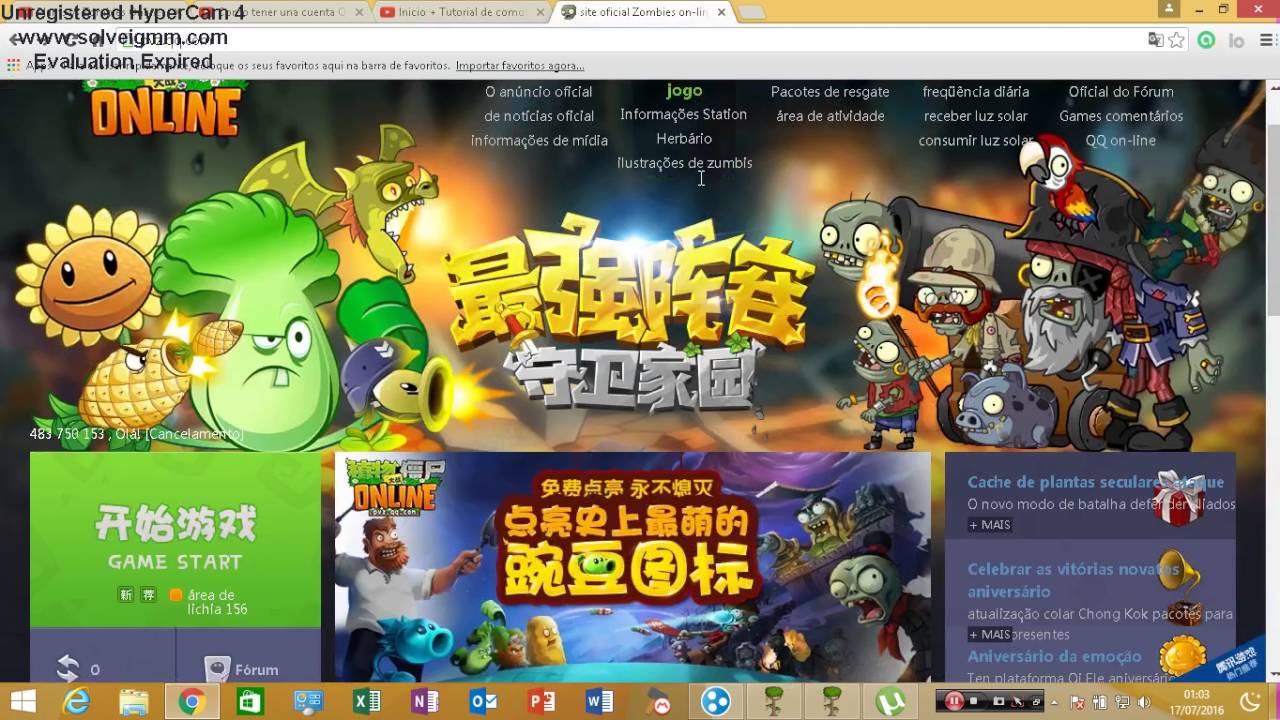Open Informações Station link
This screenshot has height=720, width=1280.
pyautogui.click(x=683, y=114)
